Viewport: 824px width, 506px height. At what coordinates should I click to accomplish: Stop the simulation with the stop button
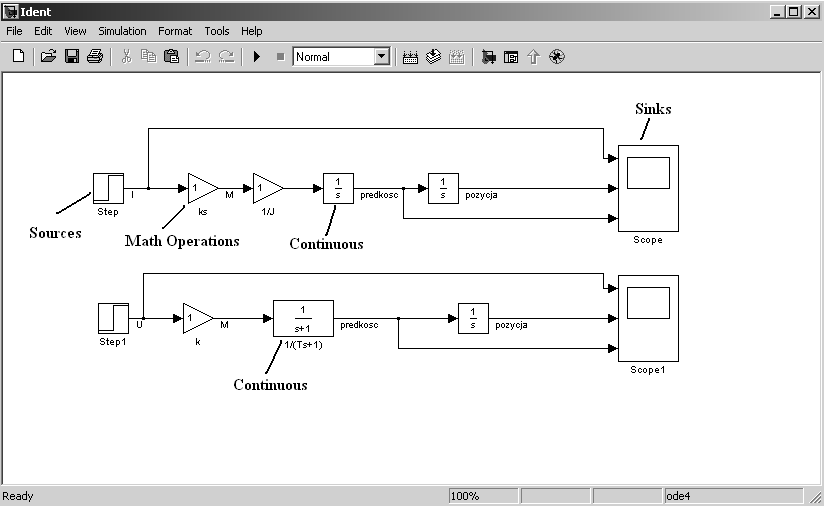tap(280, 57)
